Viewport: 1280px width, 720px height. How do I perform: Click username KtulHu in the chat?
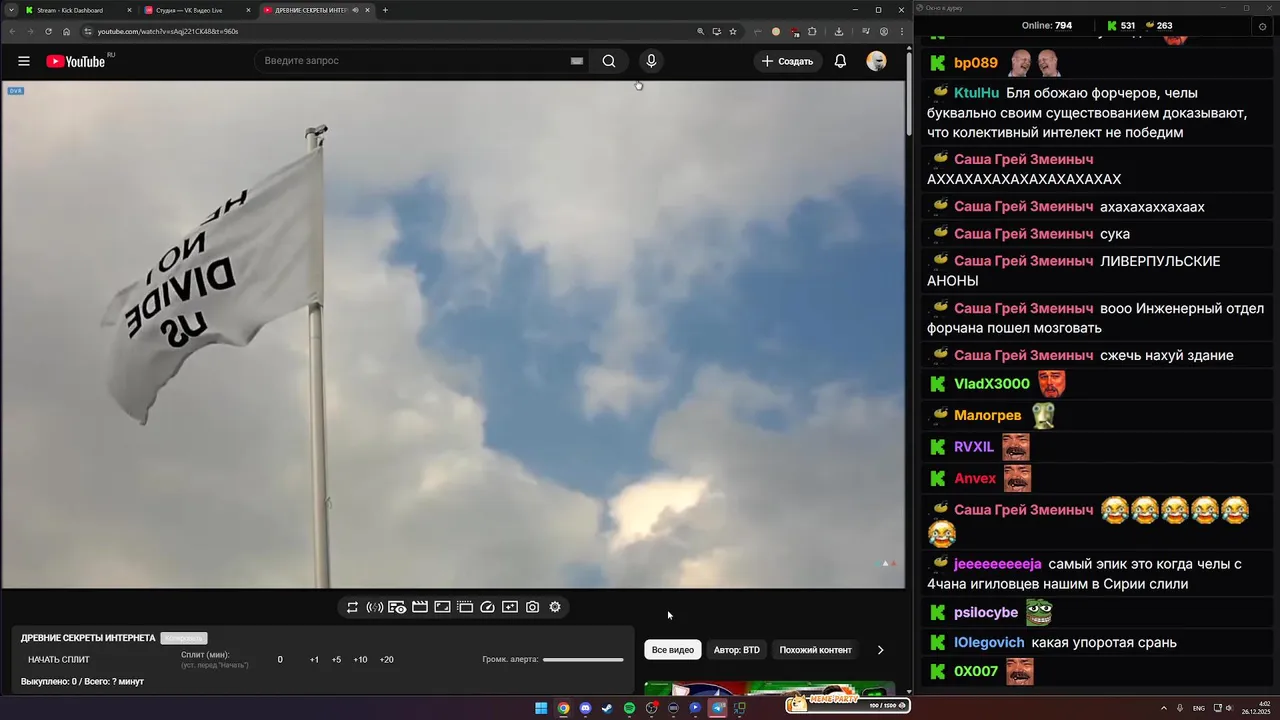[977, 93]
